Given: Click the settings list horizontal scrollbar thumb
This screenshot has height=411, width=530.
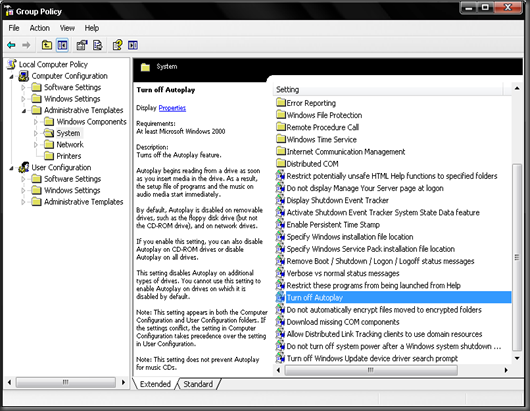Looking at the screenshot, I should coord(371,370).
